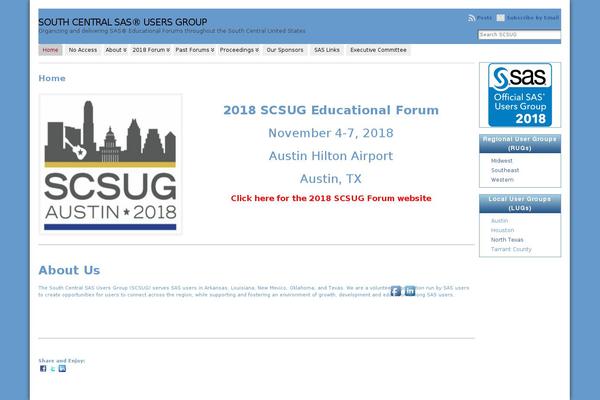This screenshot has height=400, width=600.
Task: Open the 2018 SCSUG Forum website link
Action: point(331,198)
